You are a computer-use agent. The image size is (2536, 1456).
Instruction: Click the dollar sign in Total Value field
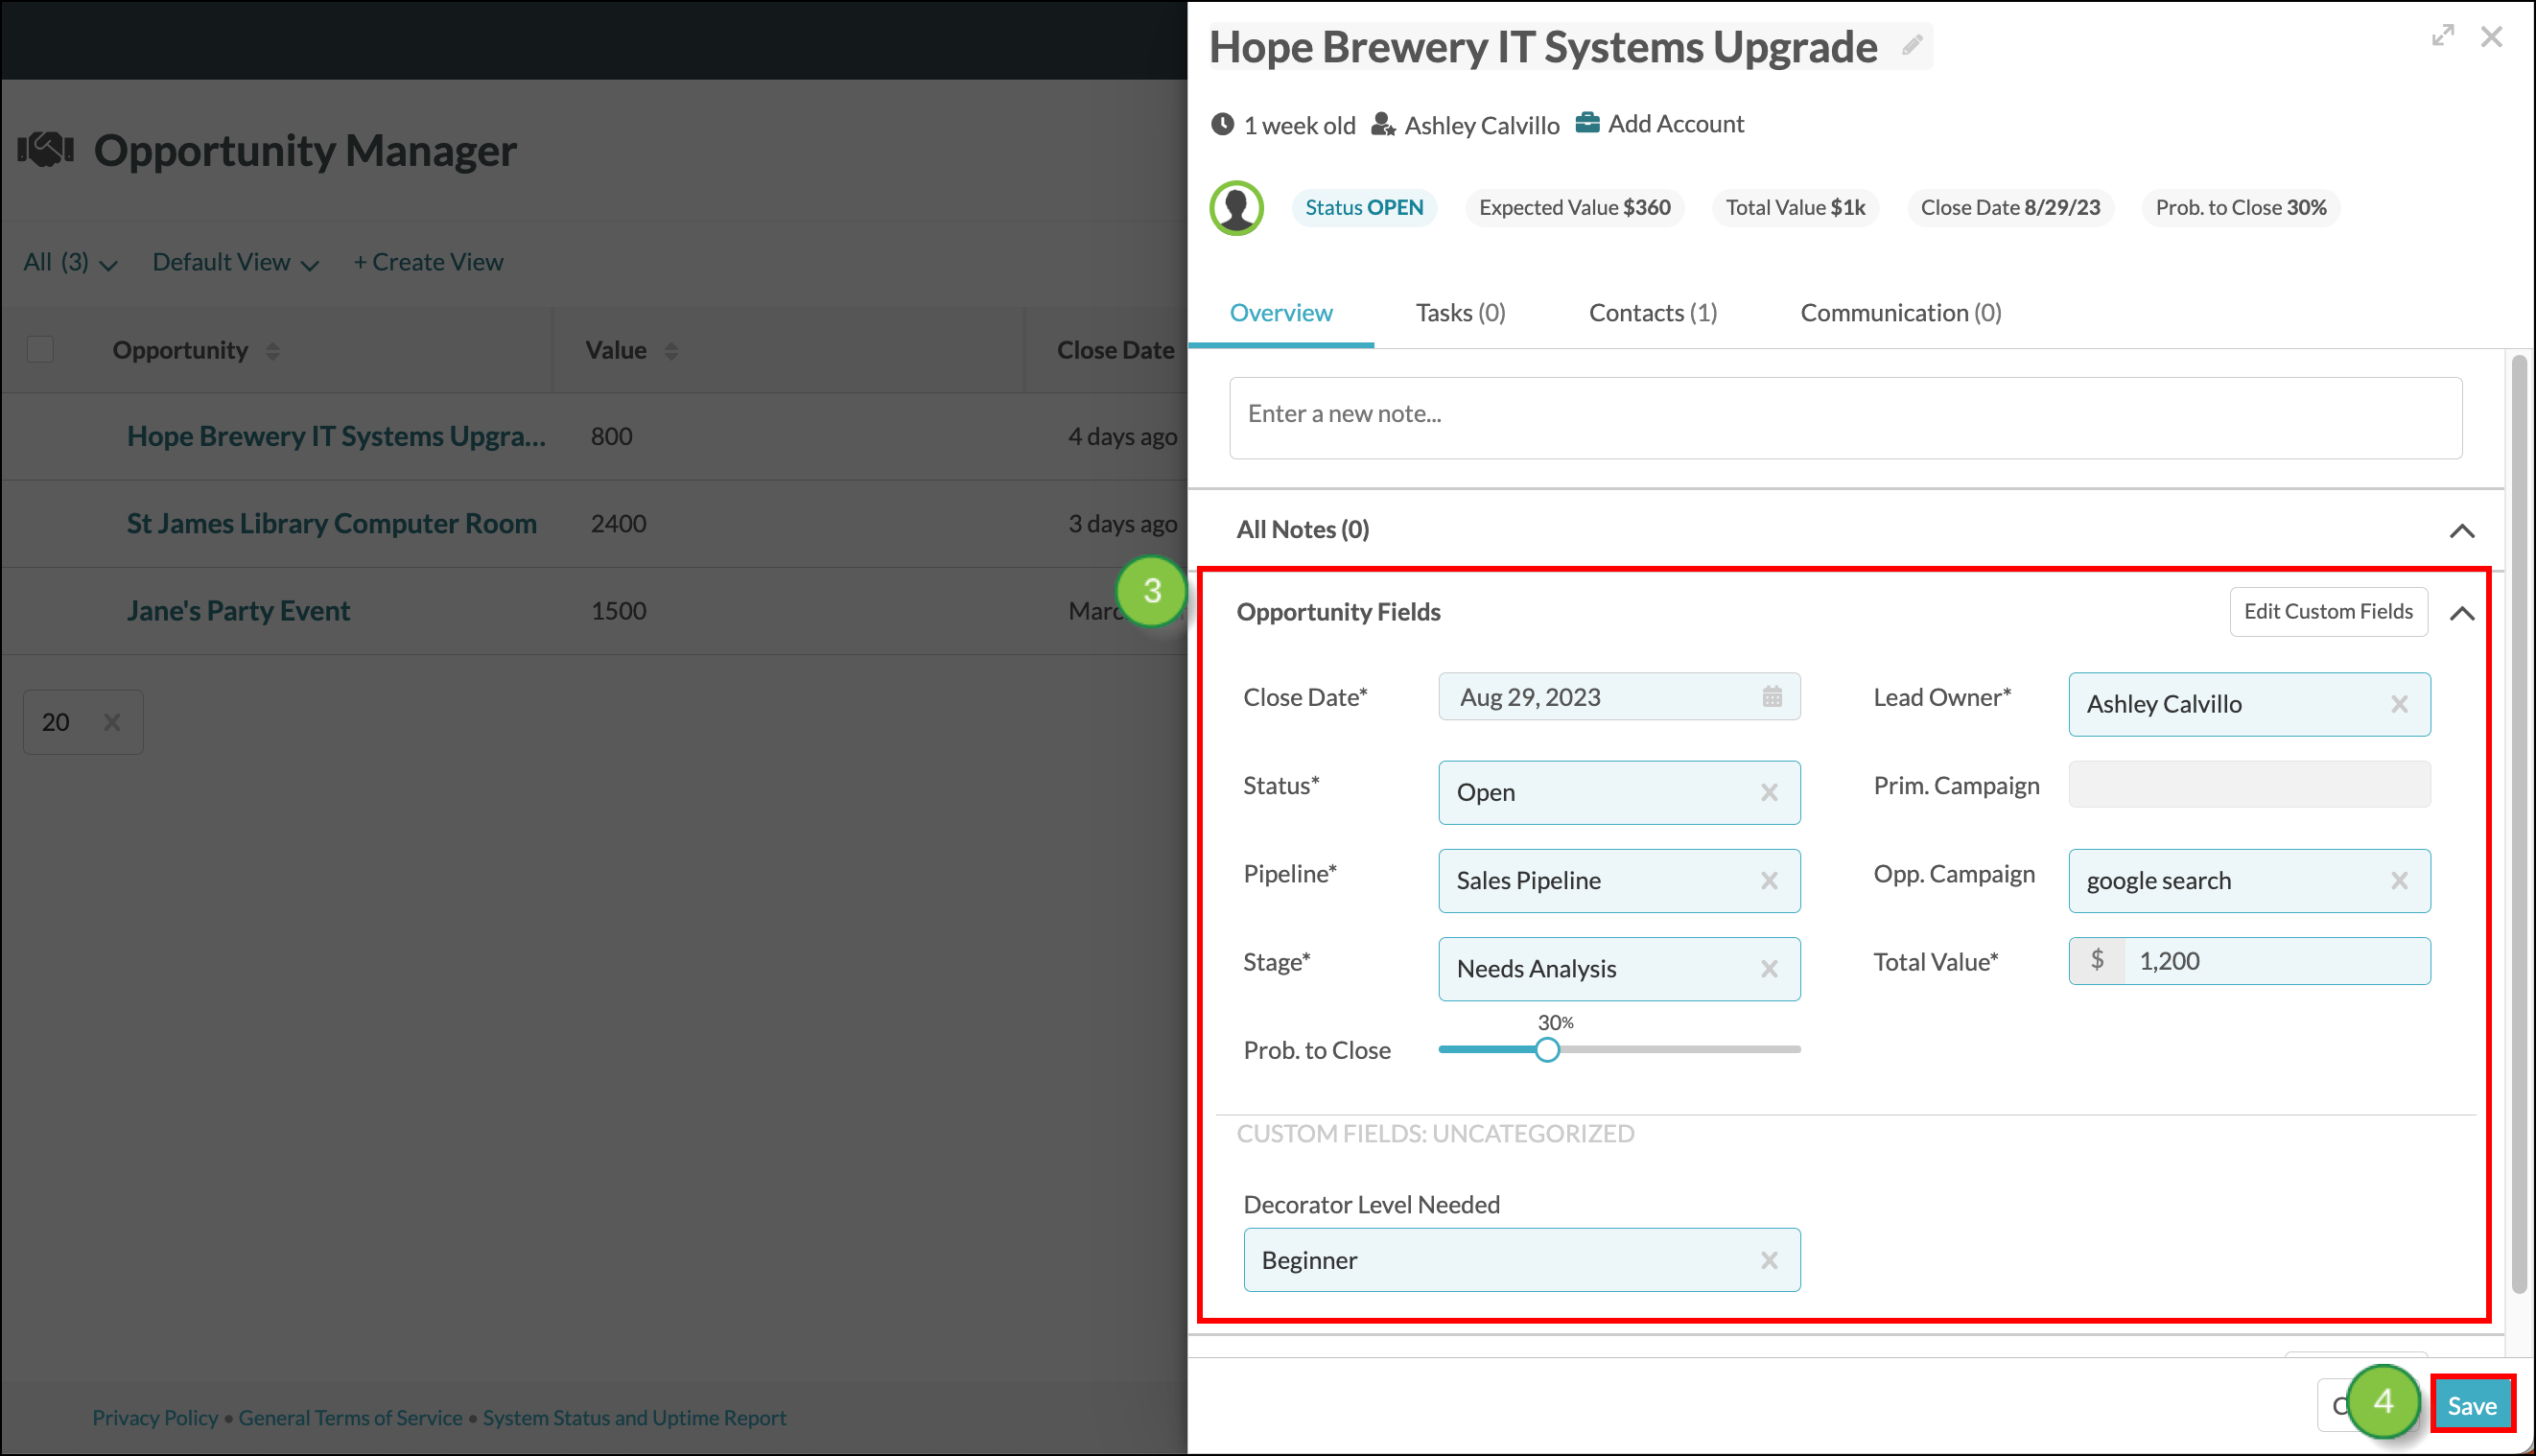click(2097, 961)
